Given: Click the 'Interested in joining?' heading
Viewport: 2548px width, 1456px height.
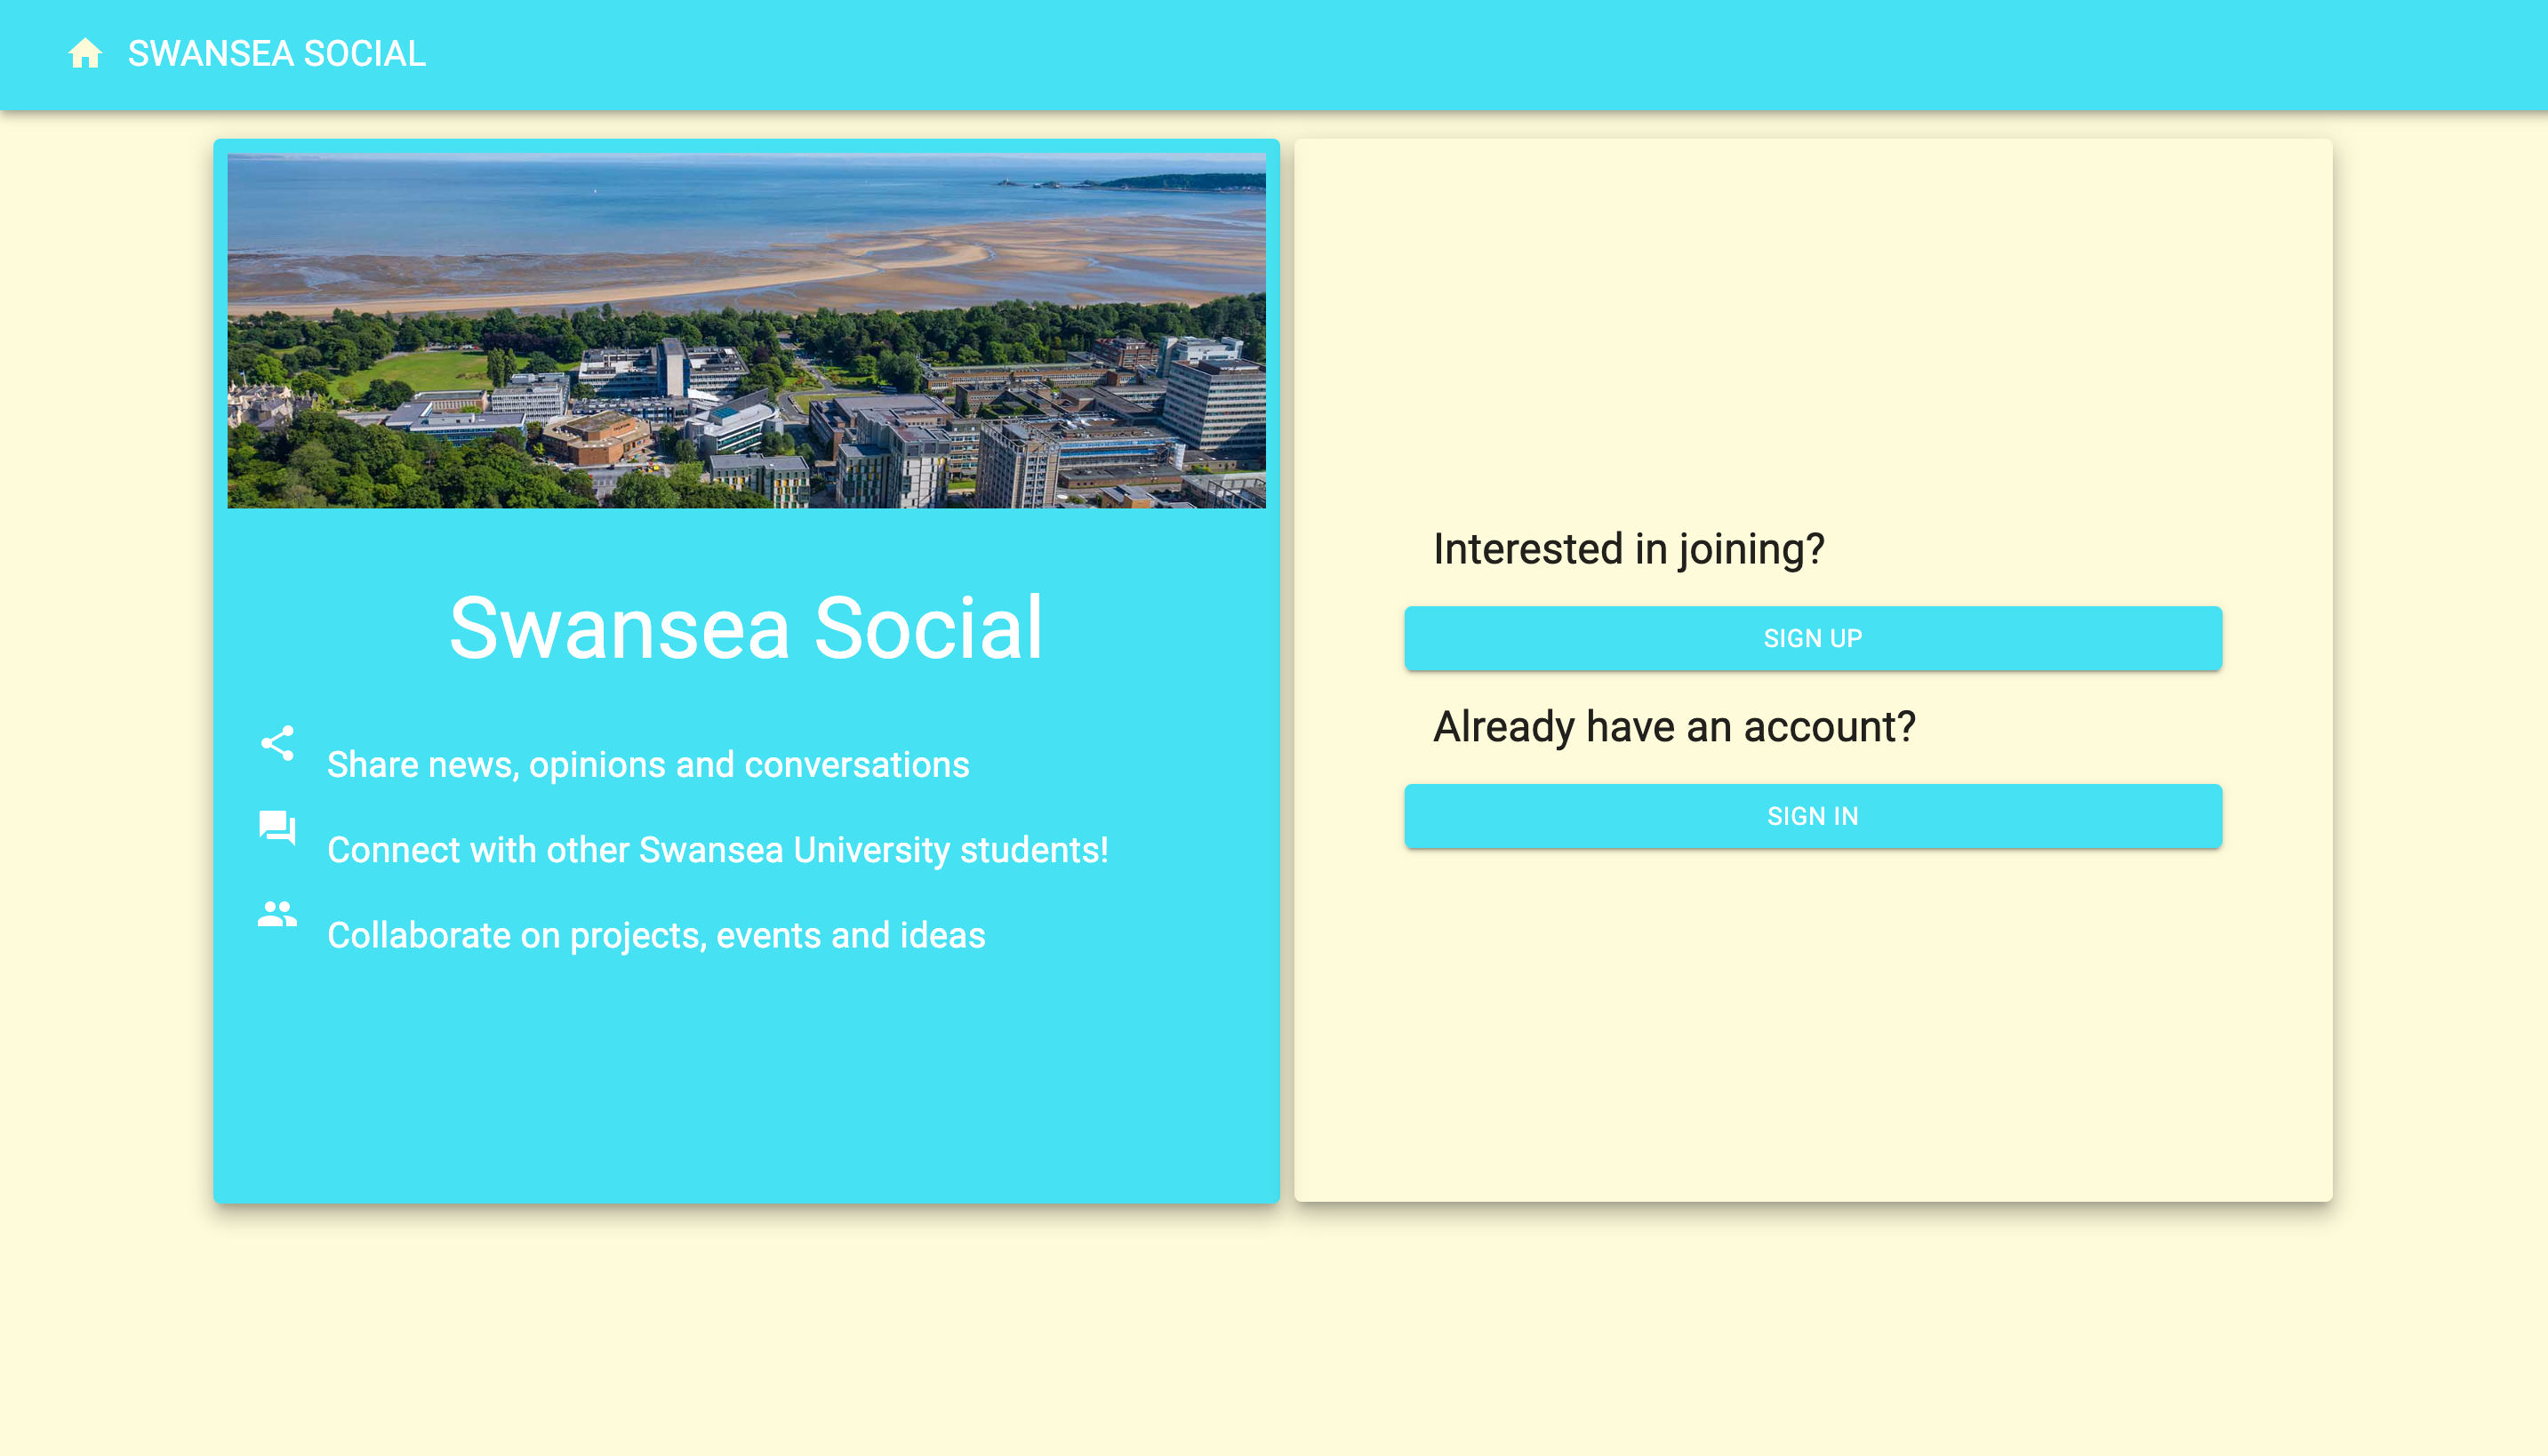Looking at the screenshot, I should [1629, 549].
